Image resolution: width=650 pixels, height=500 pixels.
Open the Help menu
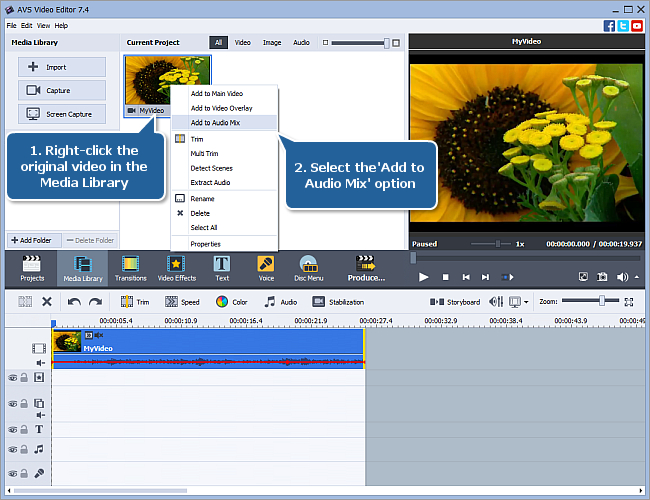point(61,26)
